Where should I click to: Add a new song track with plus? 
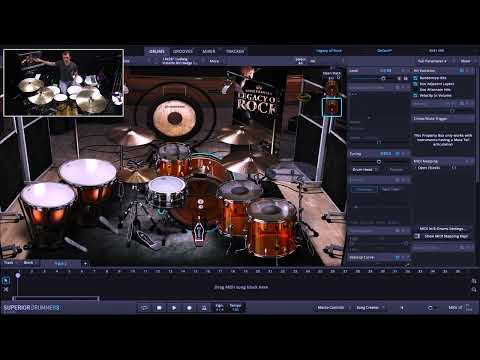tap(85, 263)
